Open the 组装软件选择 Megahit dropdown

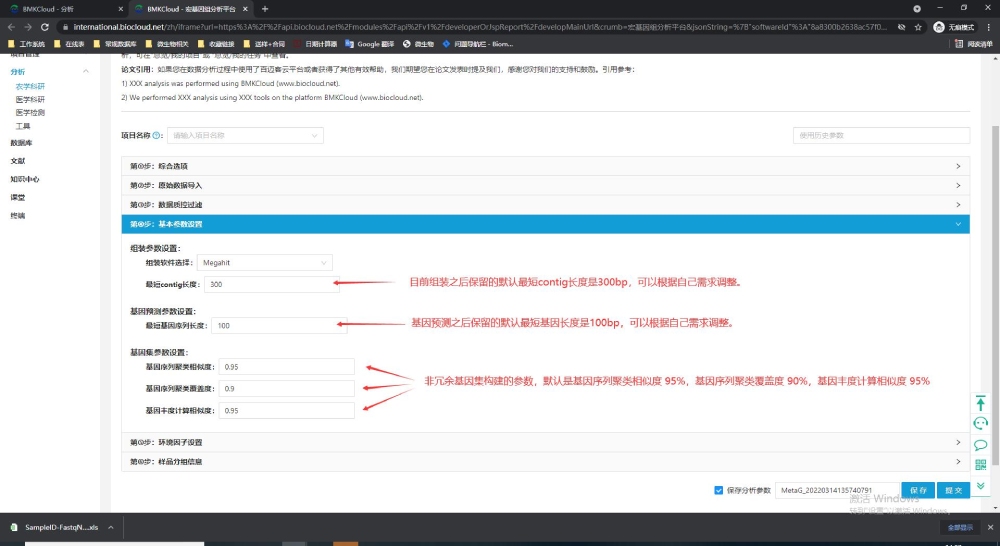pyautogui.click(x=265, y=262)
